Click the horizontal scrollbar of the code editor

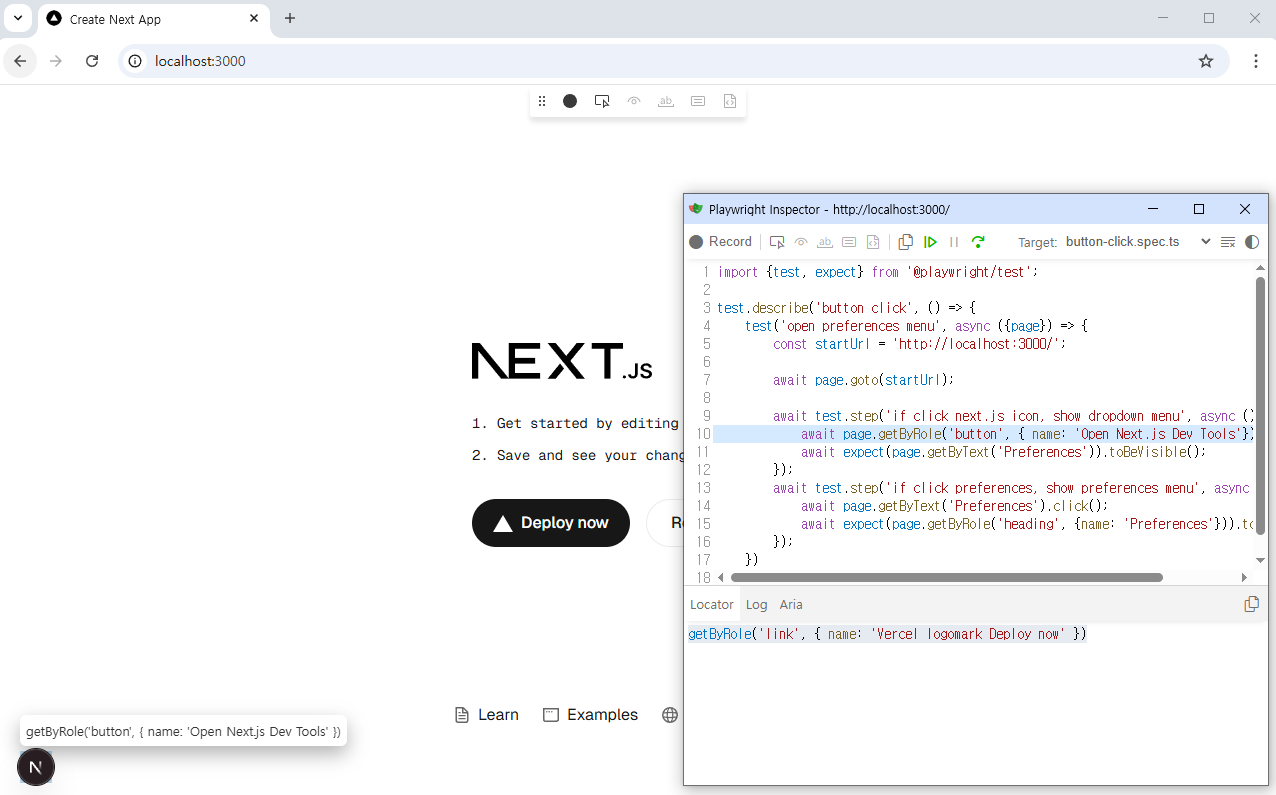tap(947, 577)
